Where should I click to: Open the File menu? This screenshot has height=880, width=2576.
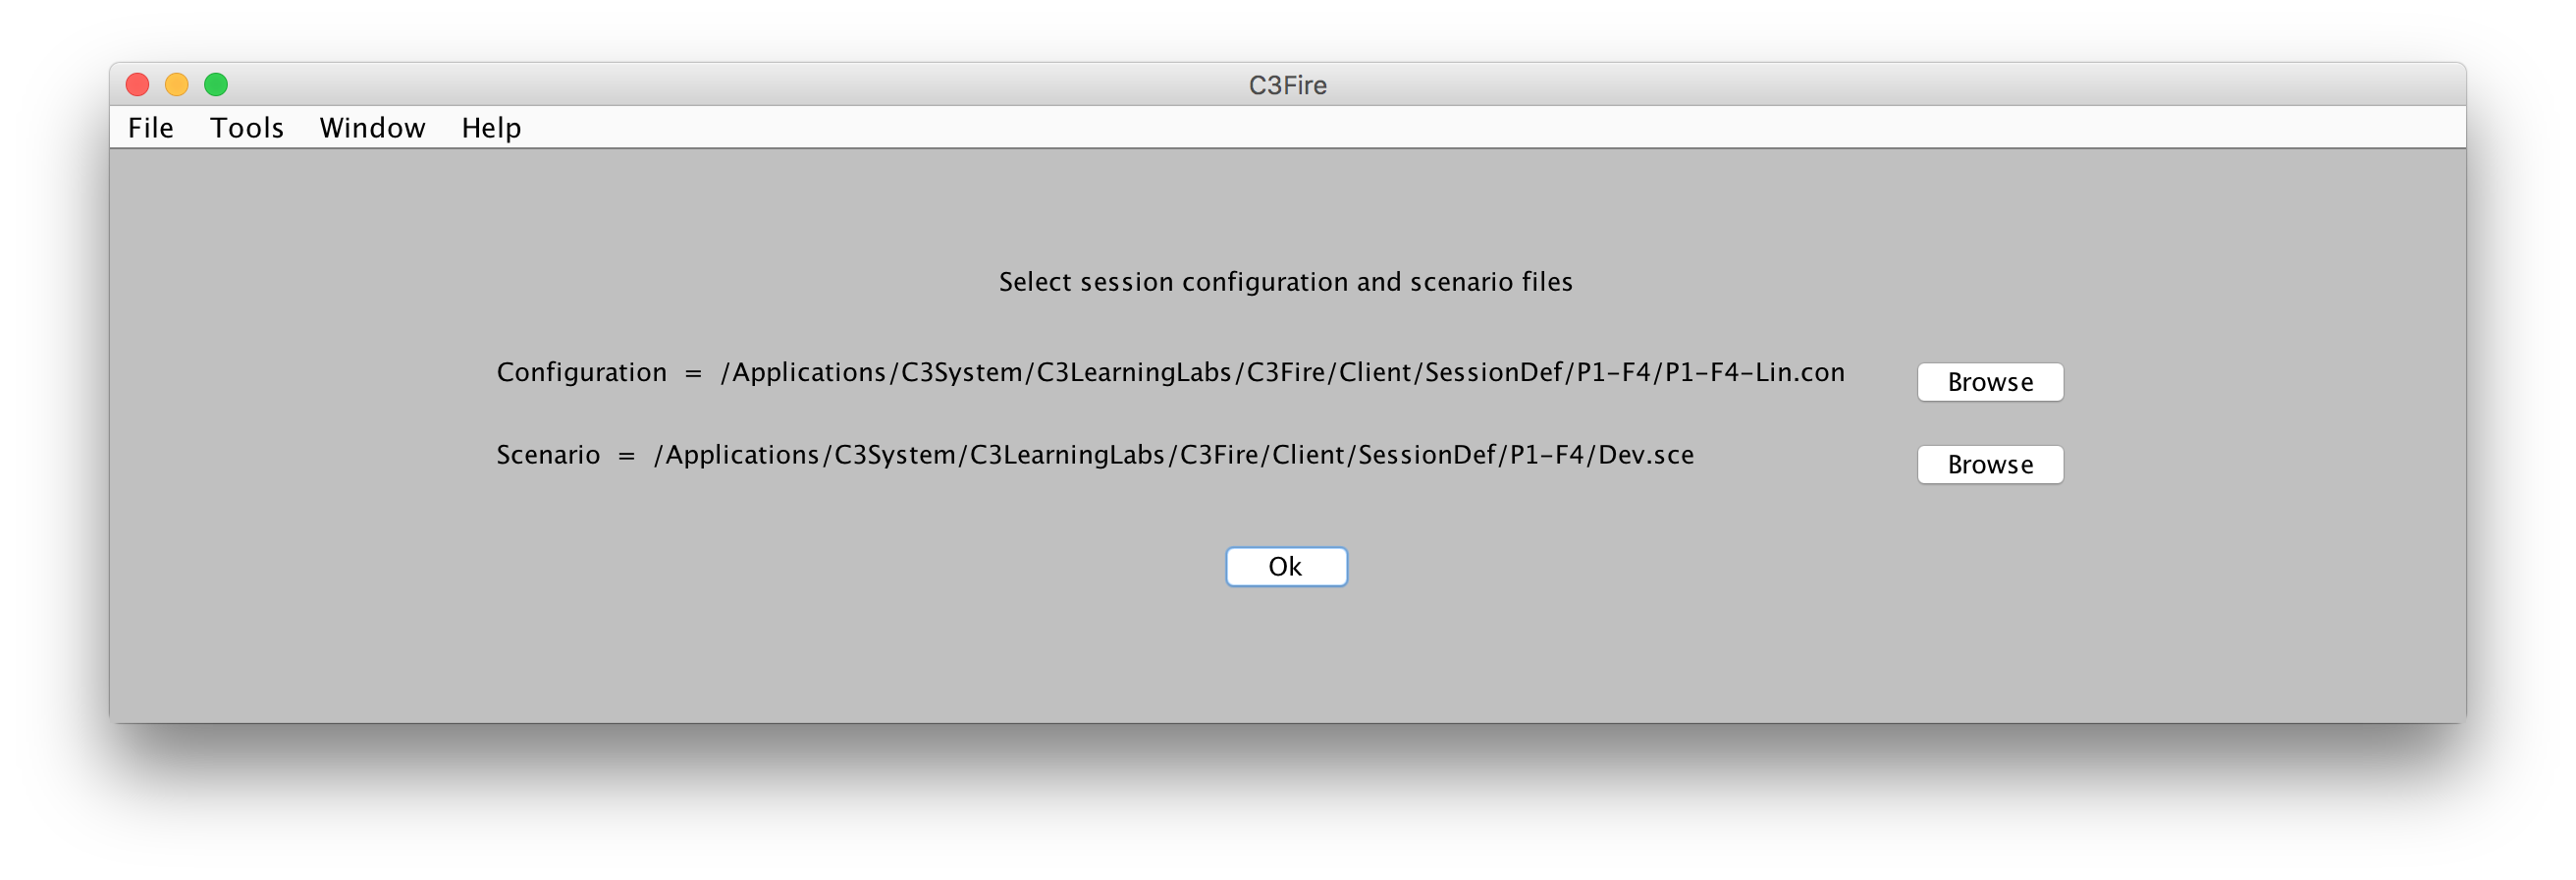pos(151,128)
